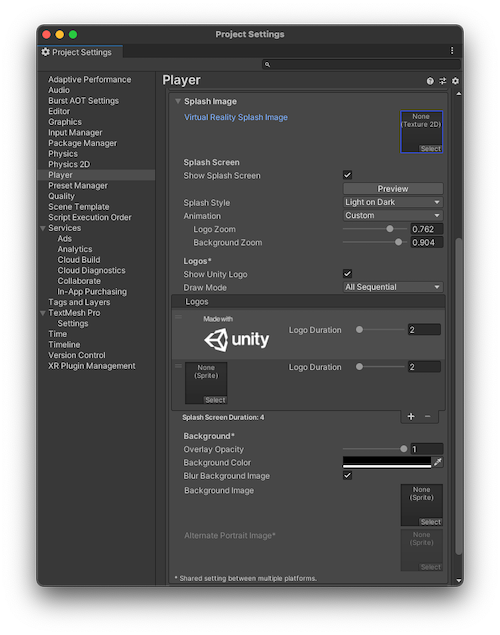Adjust the Background Zoom slider
500x635 pixels.
(375, 242)
